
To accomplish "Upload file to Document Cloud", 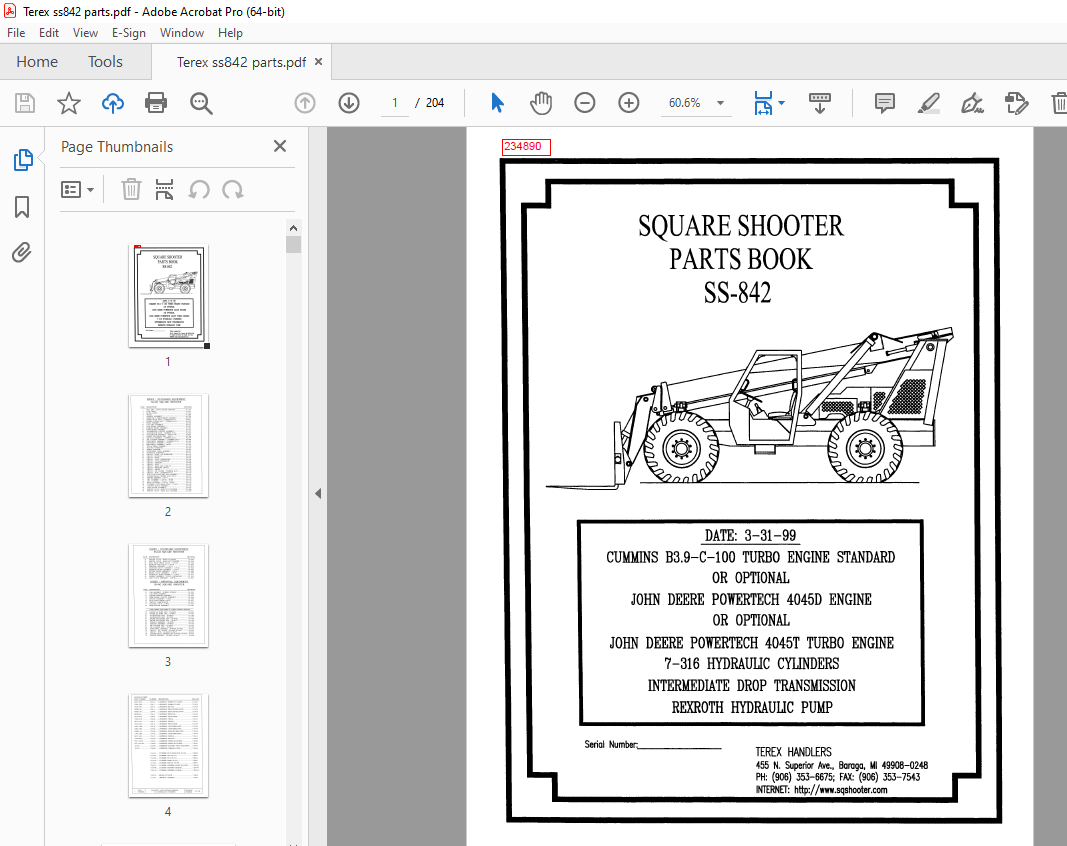I will (x=113, y=103).
